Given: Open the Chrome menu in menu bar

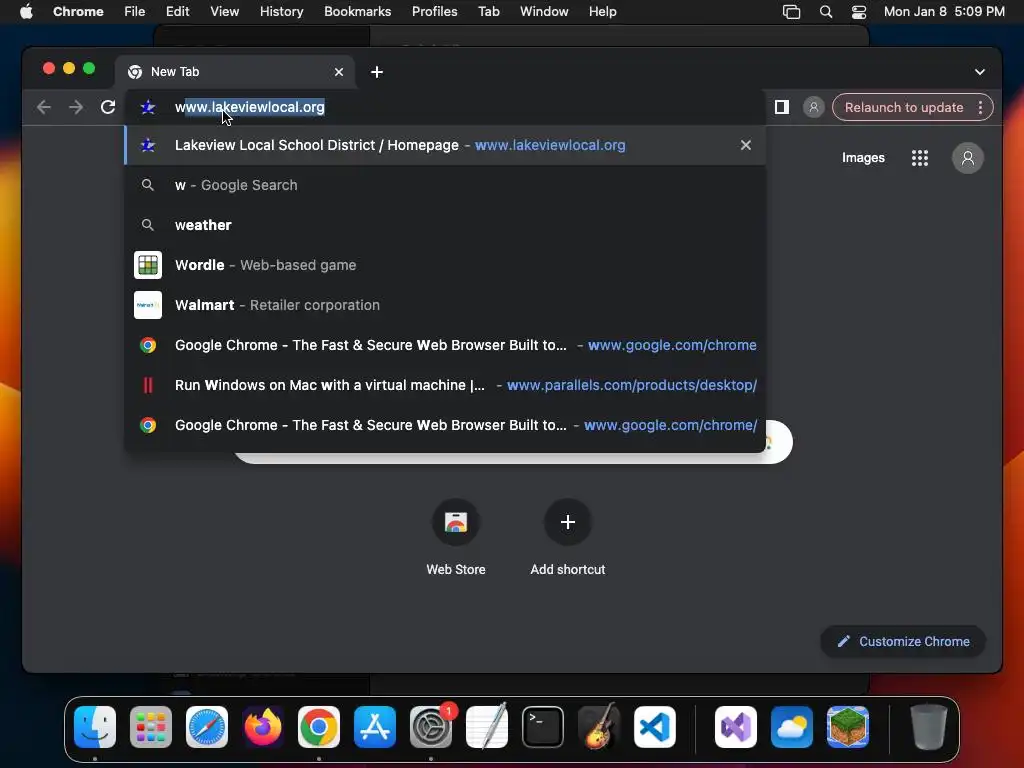Looking at the screenshot, I should click(78, 12).
